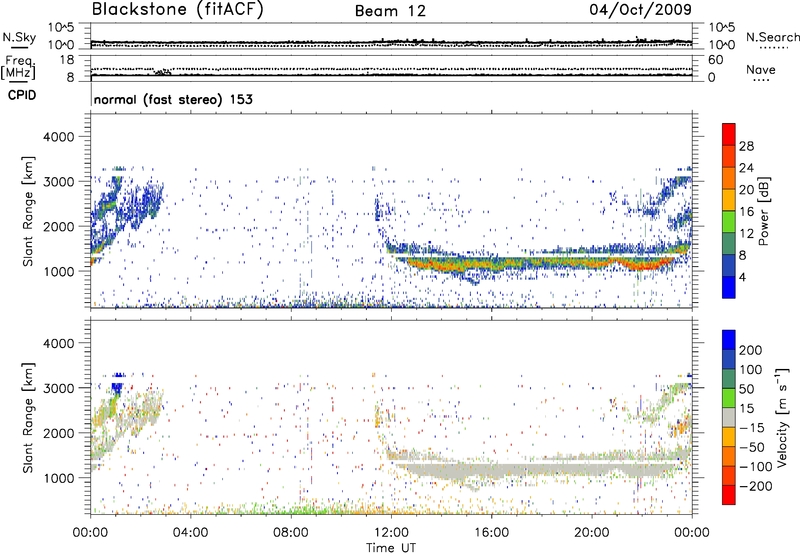Click 'normal (fast stereo) 153' text
800x554 pixels.
(x=173, y=99)
